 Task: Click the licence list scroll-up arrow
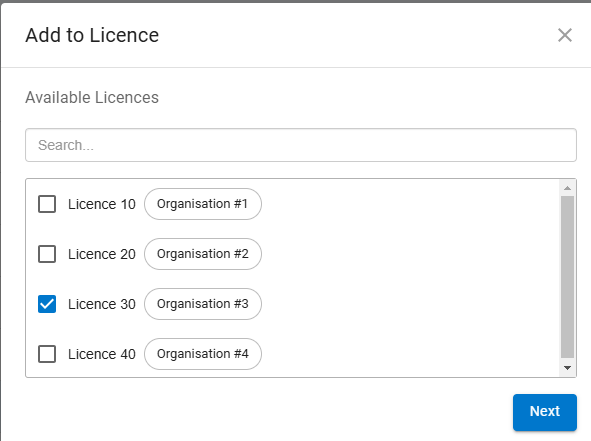click(567, 188)
